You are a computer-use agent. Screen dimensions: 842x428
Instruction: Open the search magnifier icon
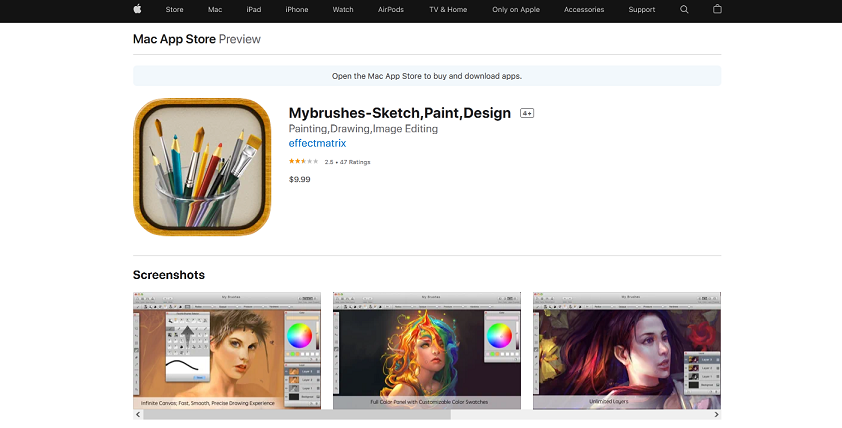(x=684, y=9)
